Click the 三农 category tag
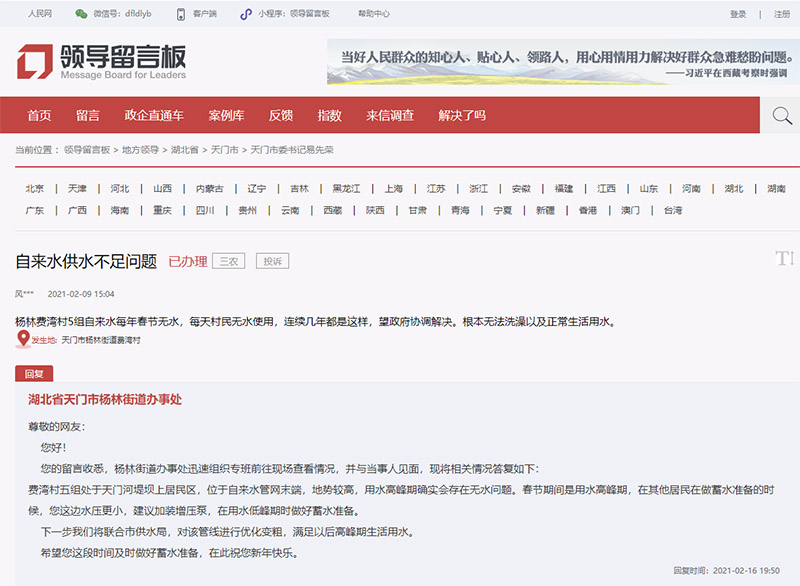The width and height of the screenshot is (800, 586). point(229,261)
